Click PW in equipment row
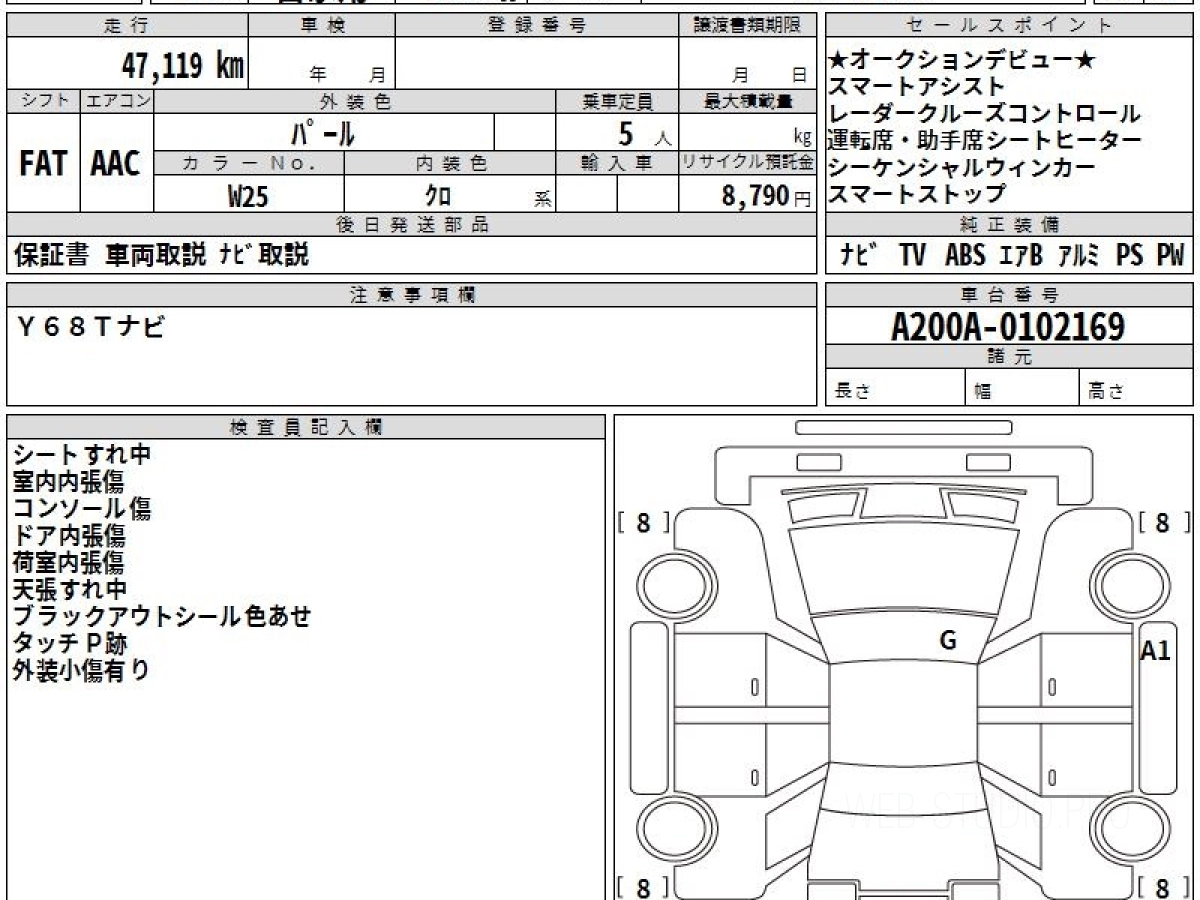Viewport: 1200px width, 900px height. coord(1170,256)
